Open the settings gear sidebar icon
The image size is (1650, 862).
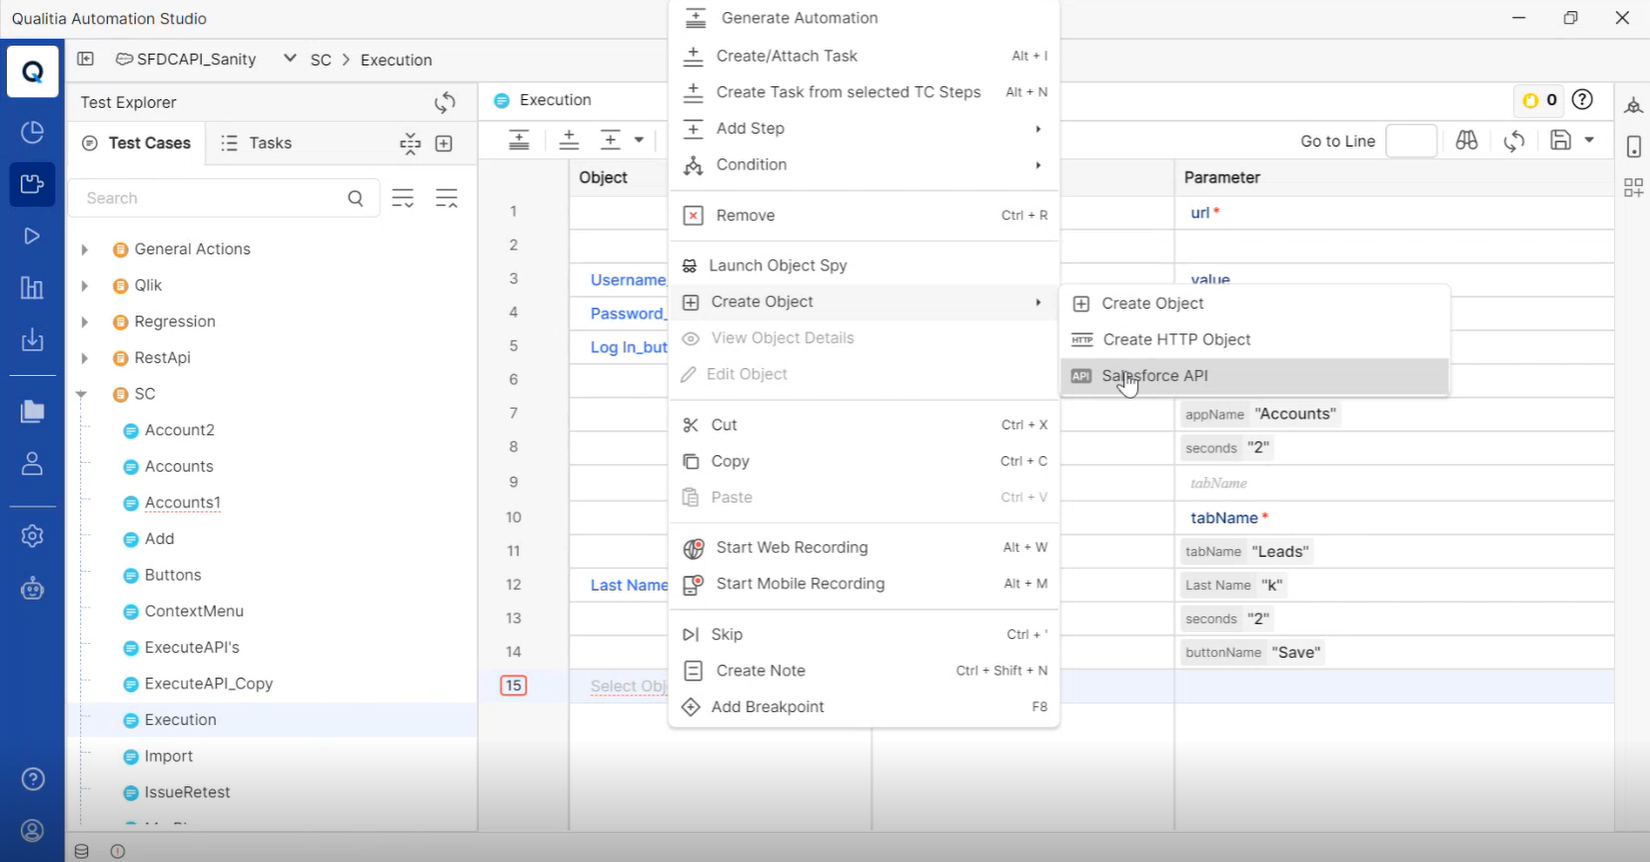coord(32,536)
